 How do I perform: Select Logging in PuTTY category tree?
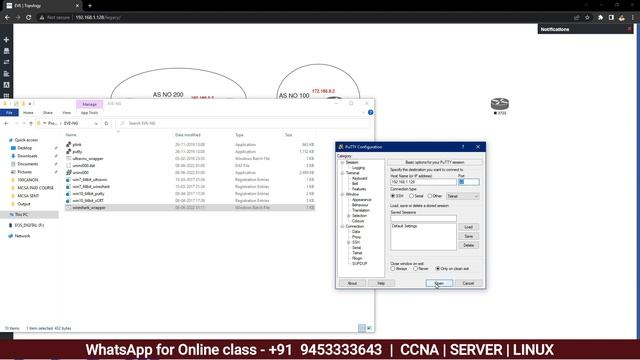tap(358, 168)
